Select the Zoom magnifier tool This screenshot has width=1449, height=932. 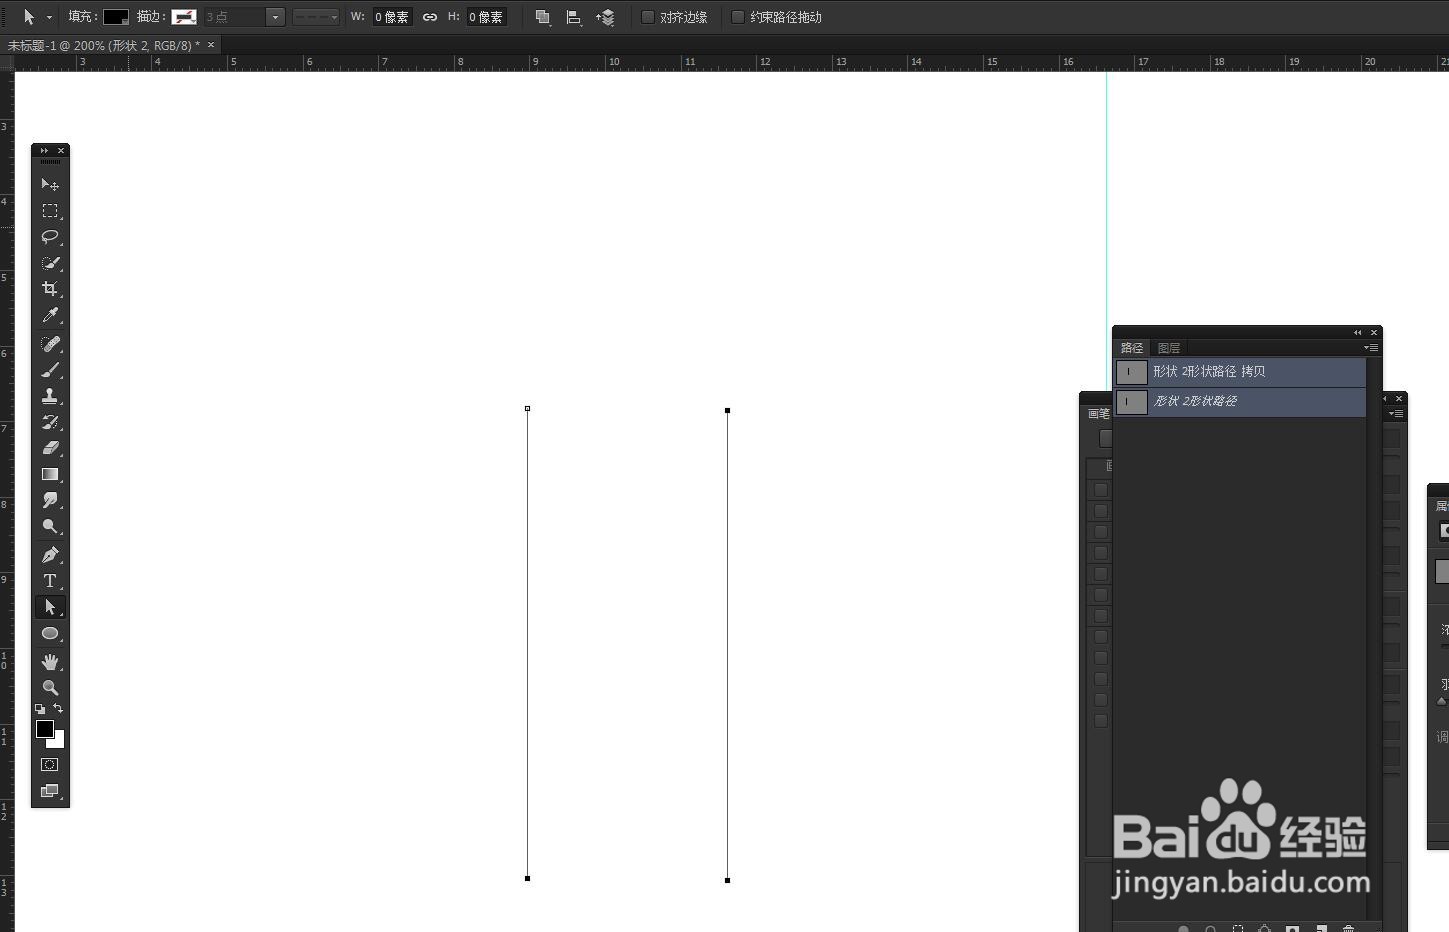point(50,688)
